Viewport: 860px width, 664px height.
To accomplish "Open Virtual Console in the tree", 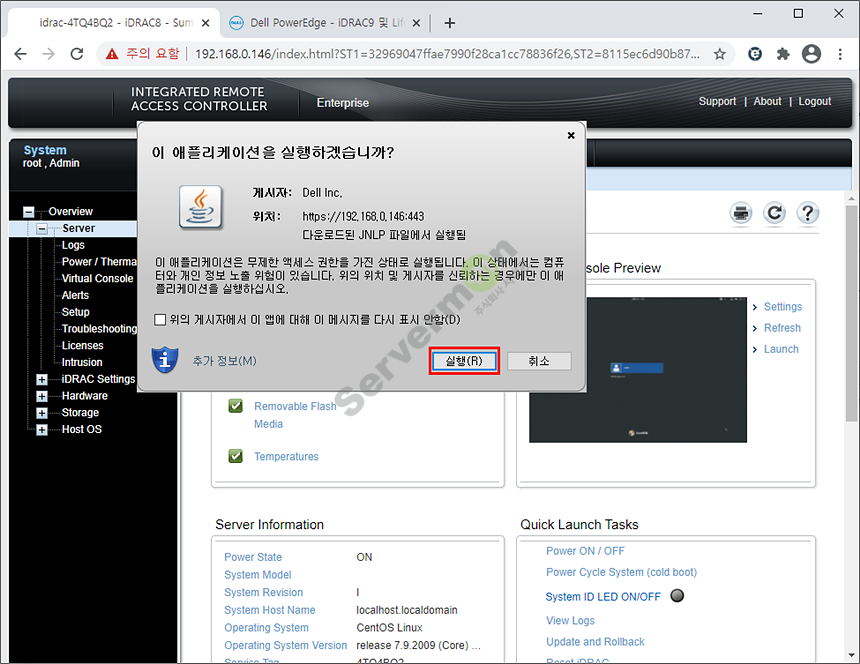I will pyautogui.click(x=97, y=279).
